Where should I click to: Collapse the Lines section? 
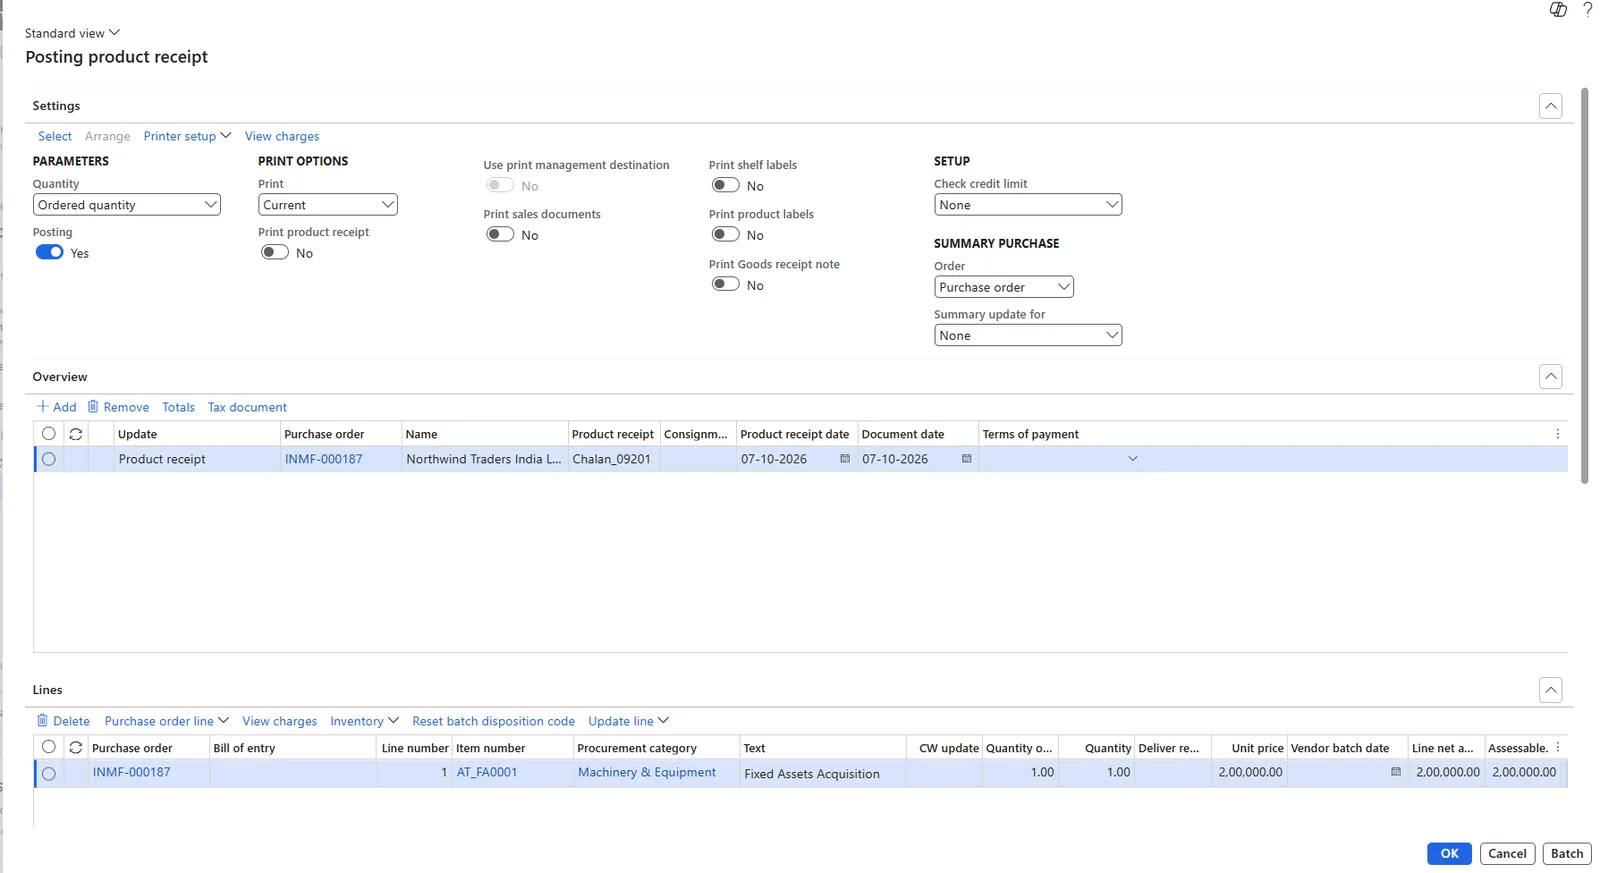tap(1551, 690)
